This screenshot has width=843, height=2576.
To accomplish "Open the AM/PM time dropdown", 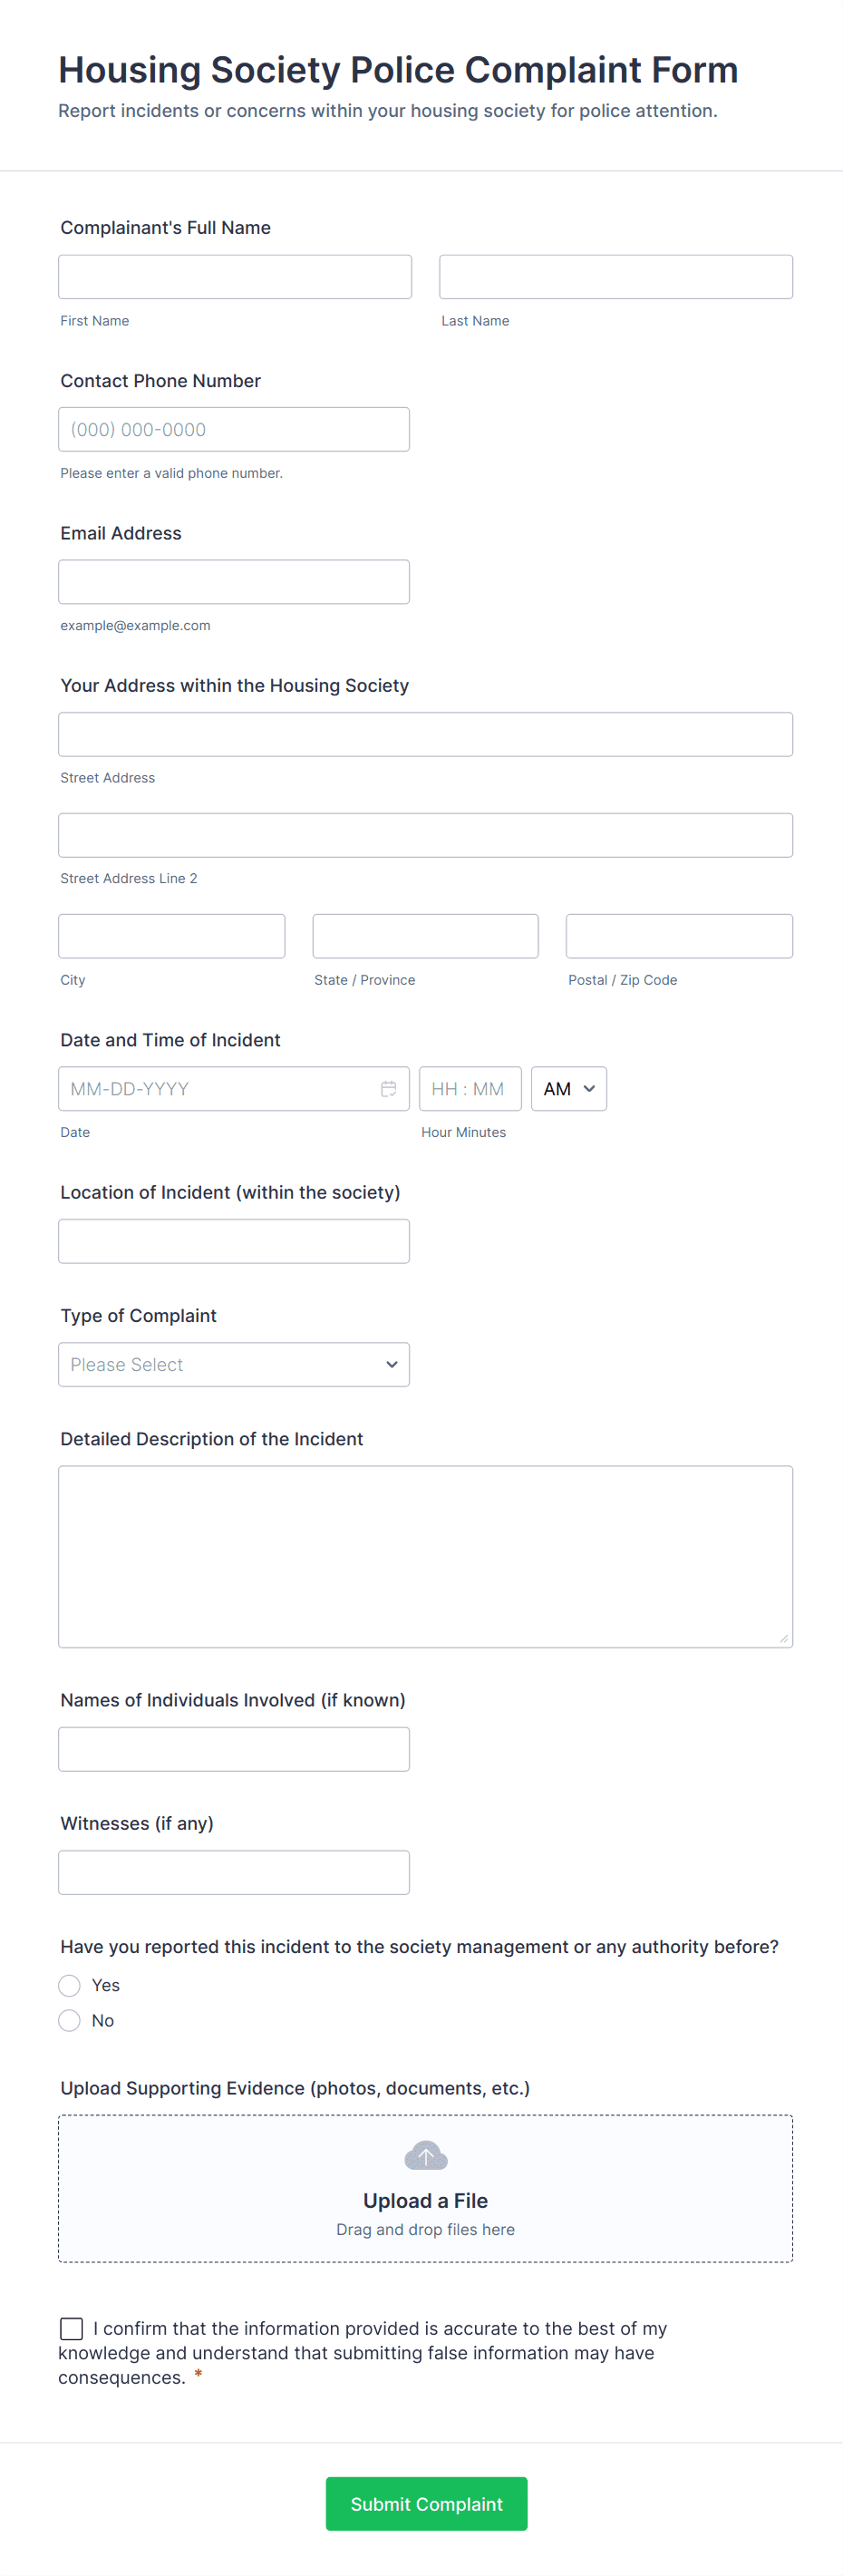I will (568, 1088).
